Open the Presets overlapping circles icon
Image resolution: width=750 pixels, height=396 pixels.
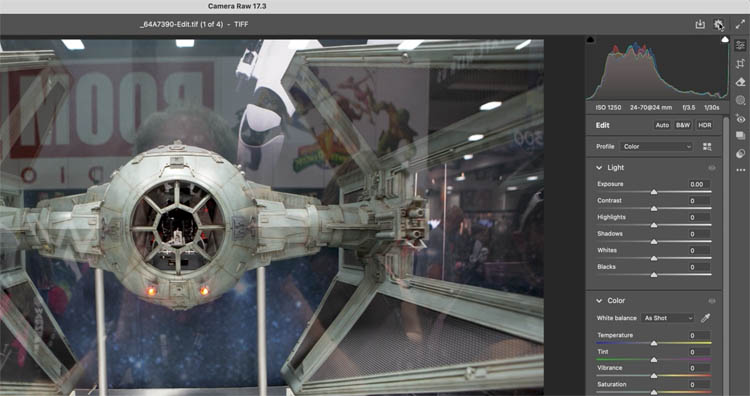coord(740,154)
